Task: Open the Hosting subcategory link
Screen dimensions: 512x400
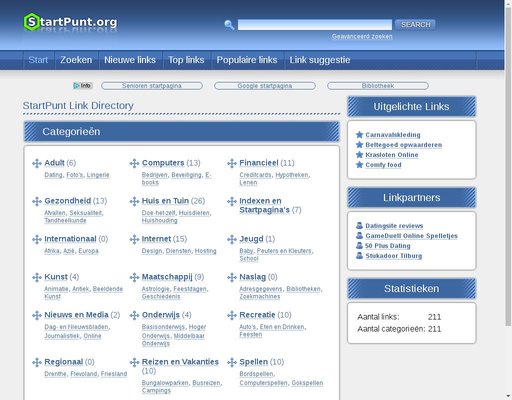Action: coord(206,251)
